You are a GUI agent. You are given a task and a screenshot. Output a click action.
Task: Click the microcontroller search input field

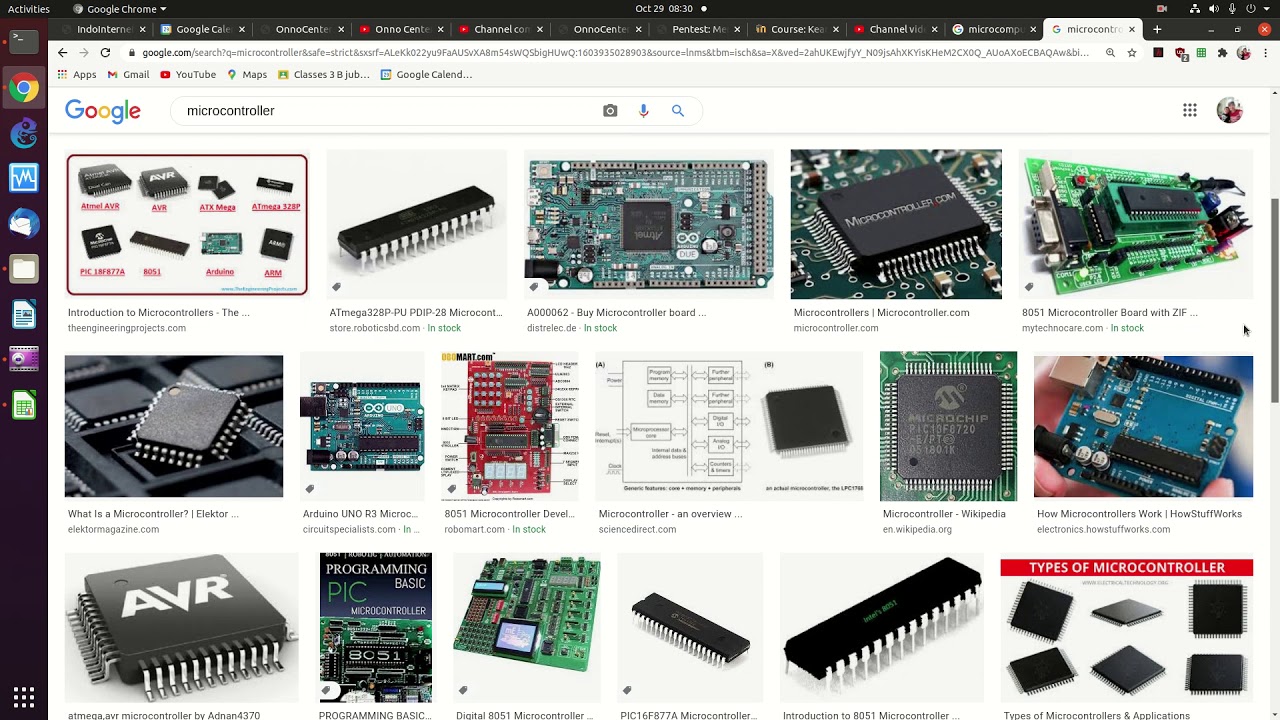pyautogui.click(x=385, y=111)
